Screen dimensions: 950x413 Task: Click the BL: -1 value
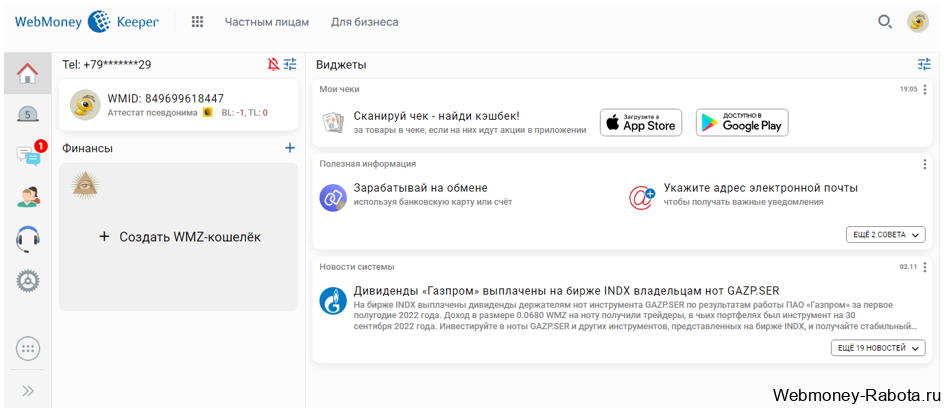[x=233, y=113]
